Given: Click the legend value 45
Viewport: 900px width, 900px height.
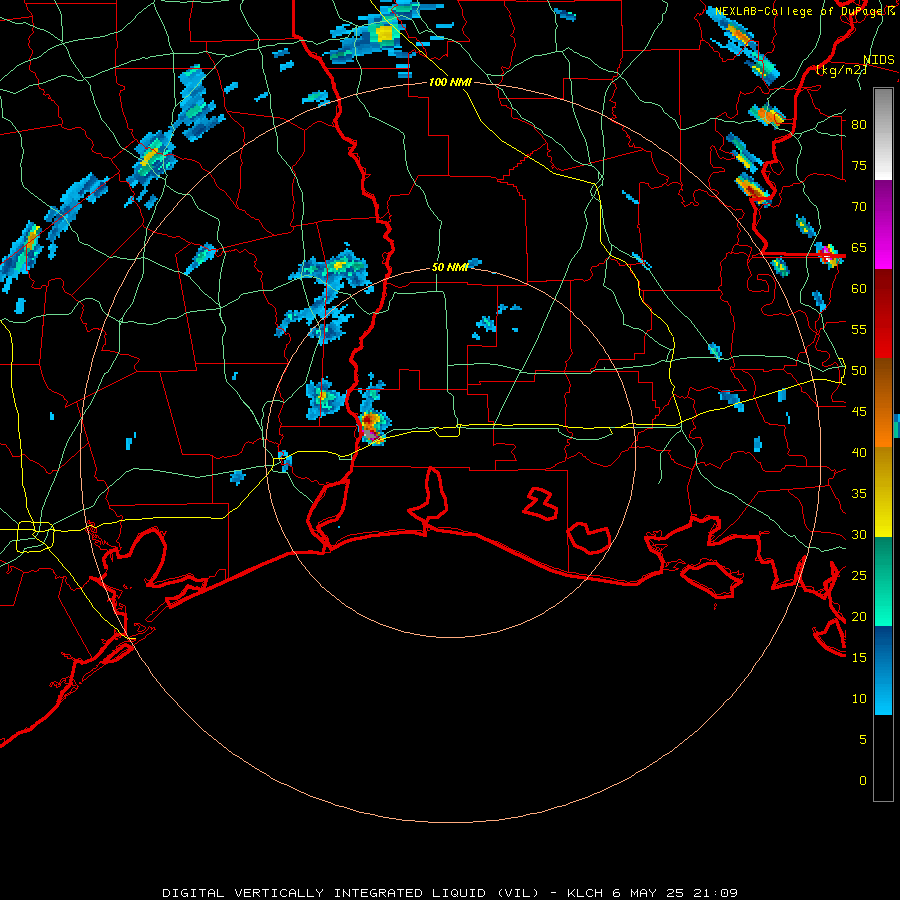Looking at the screenshot, I should coord(859,412).
